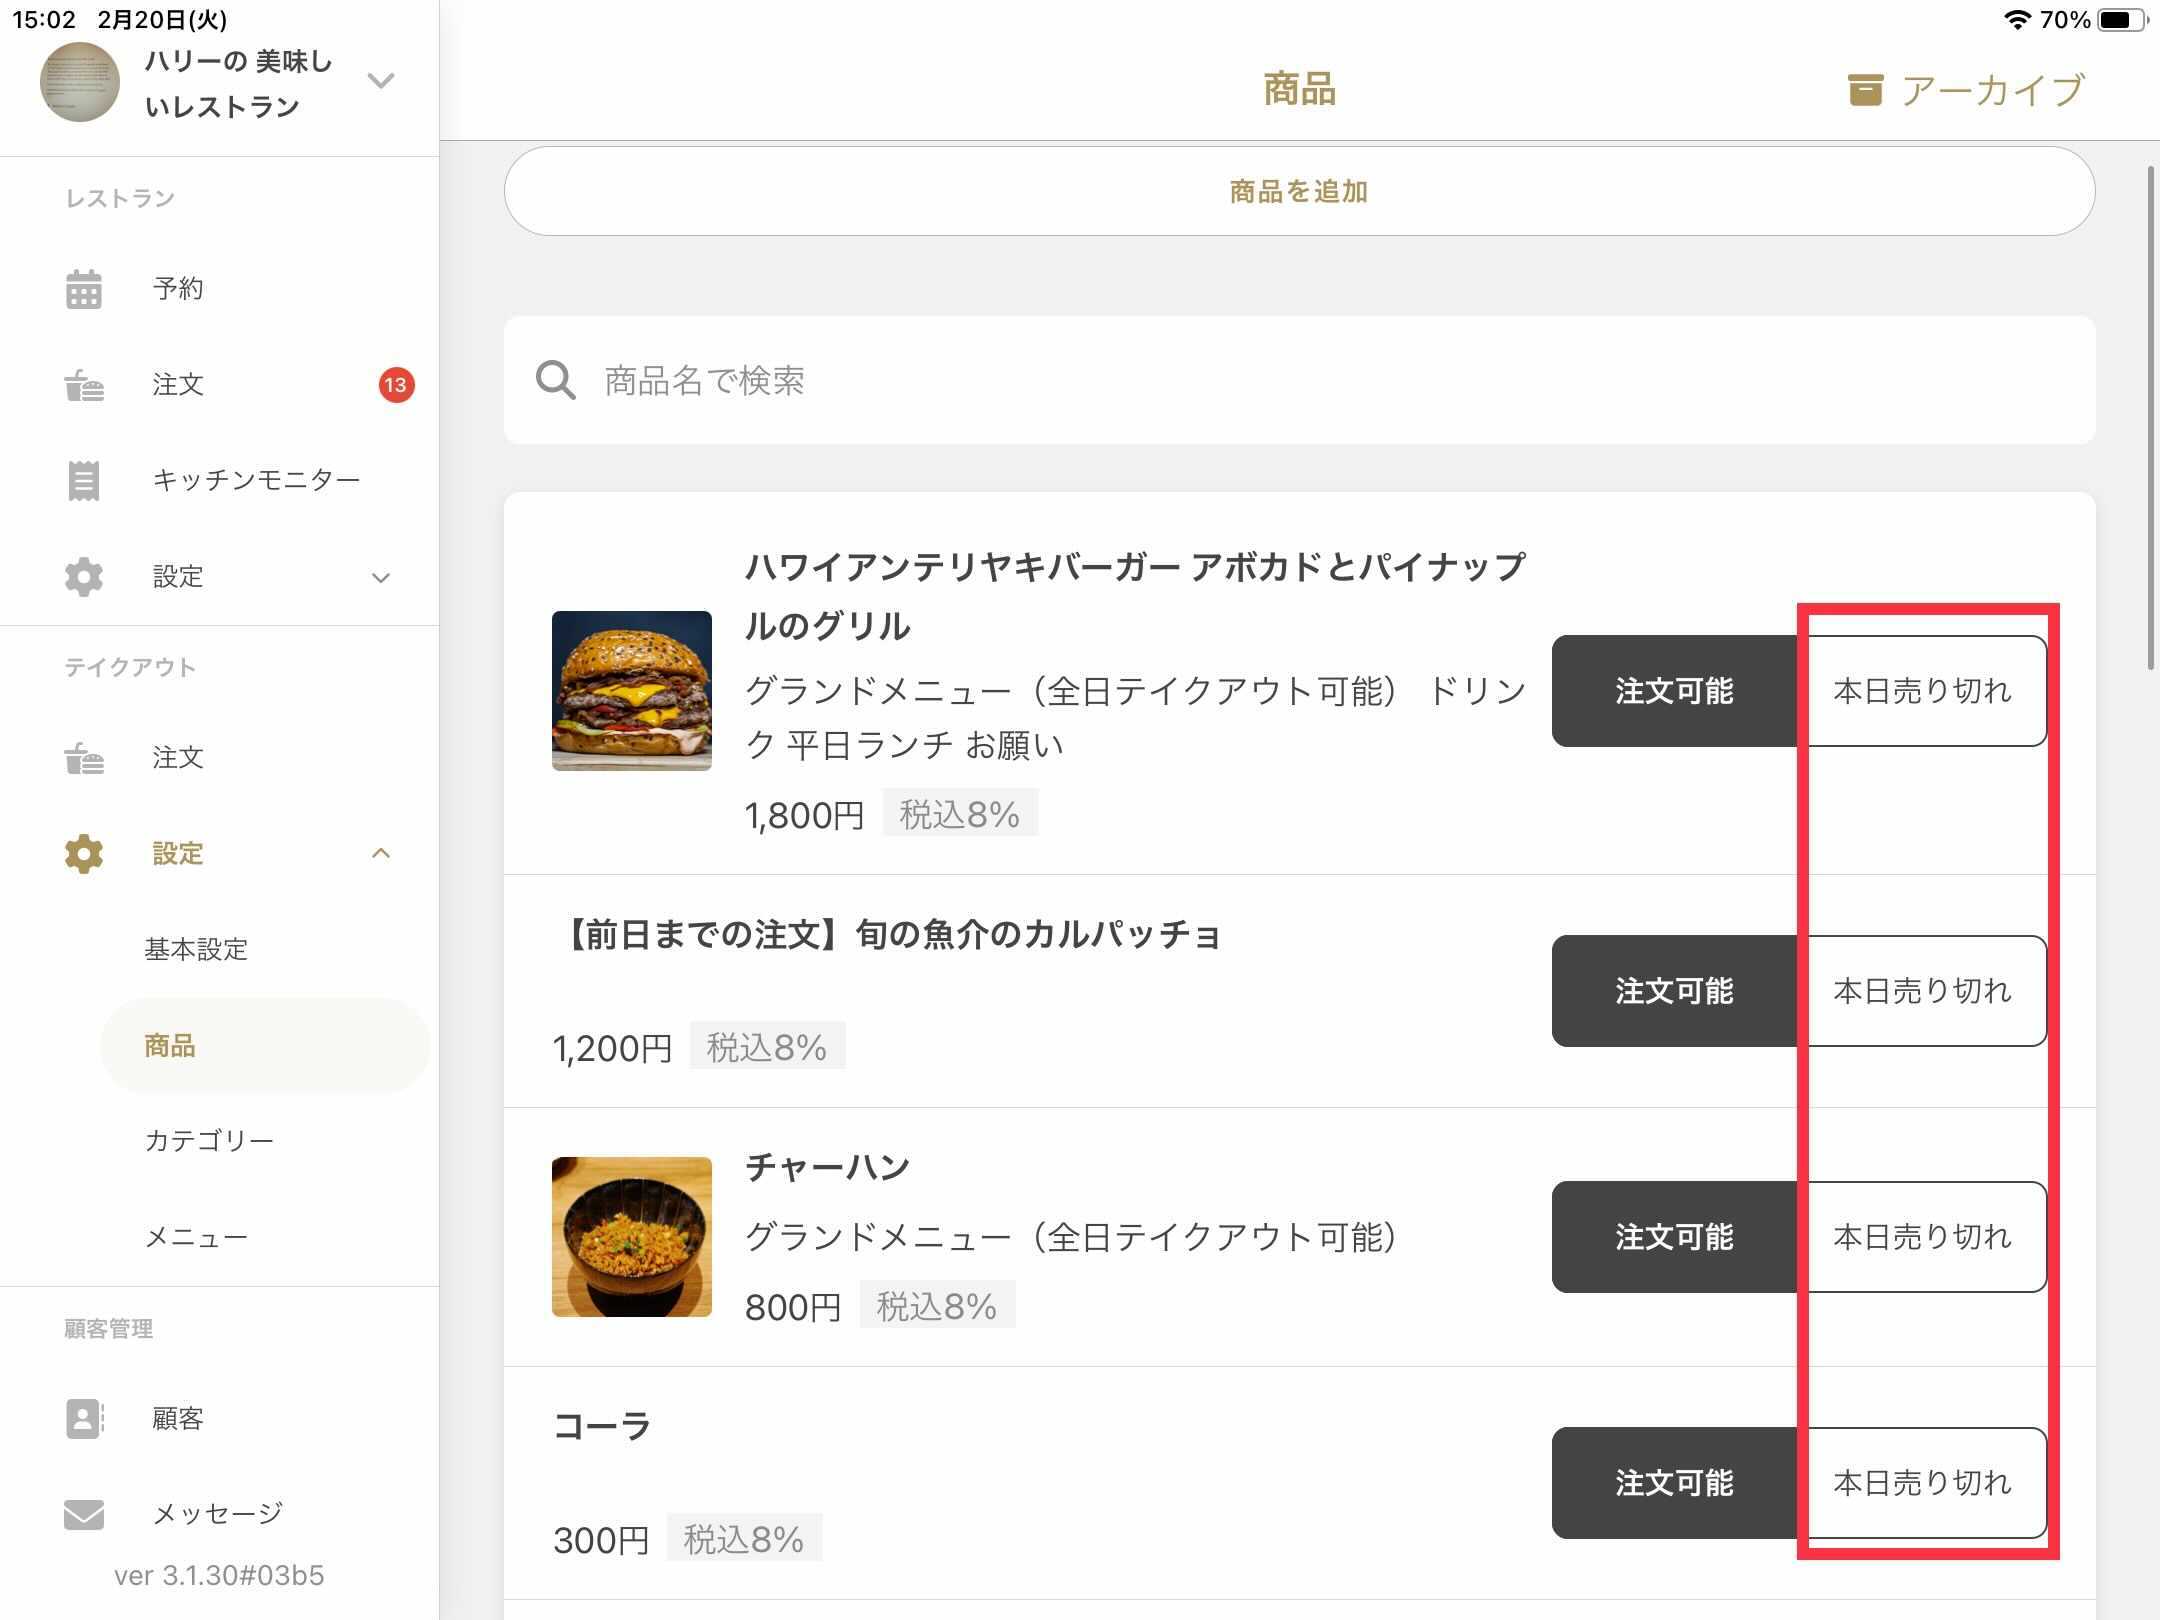Open the カテゴリー settings page
2160x1620 pixels.
click(209, 1141)
